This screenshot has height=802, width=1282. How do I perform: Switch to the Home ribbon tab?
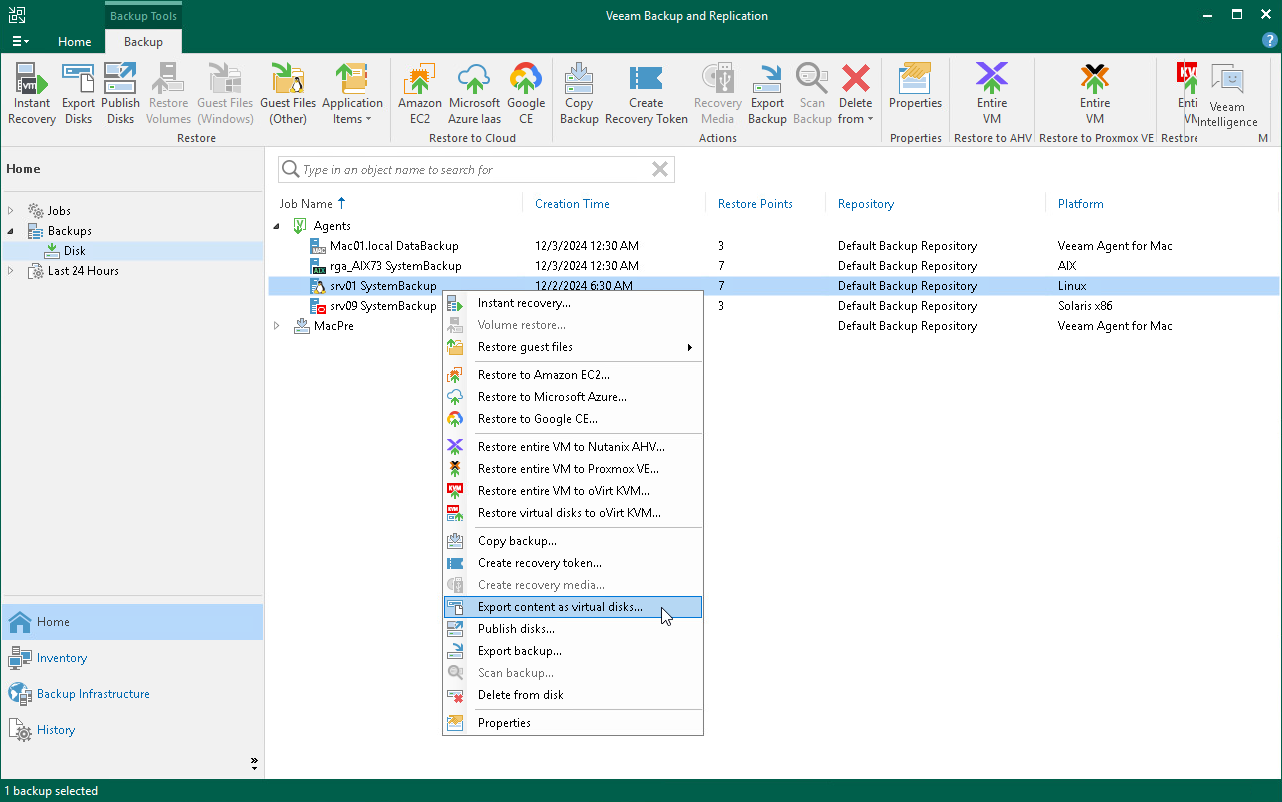point(75,42)
